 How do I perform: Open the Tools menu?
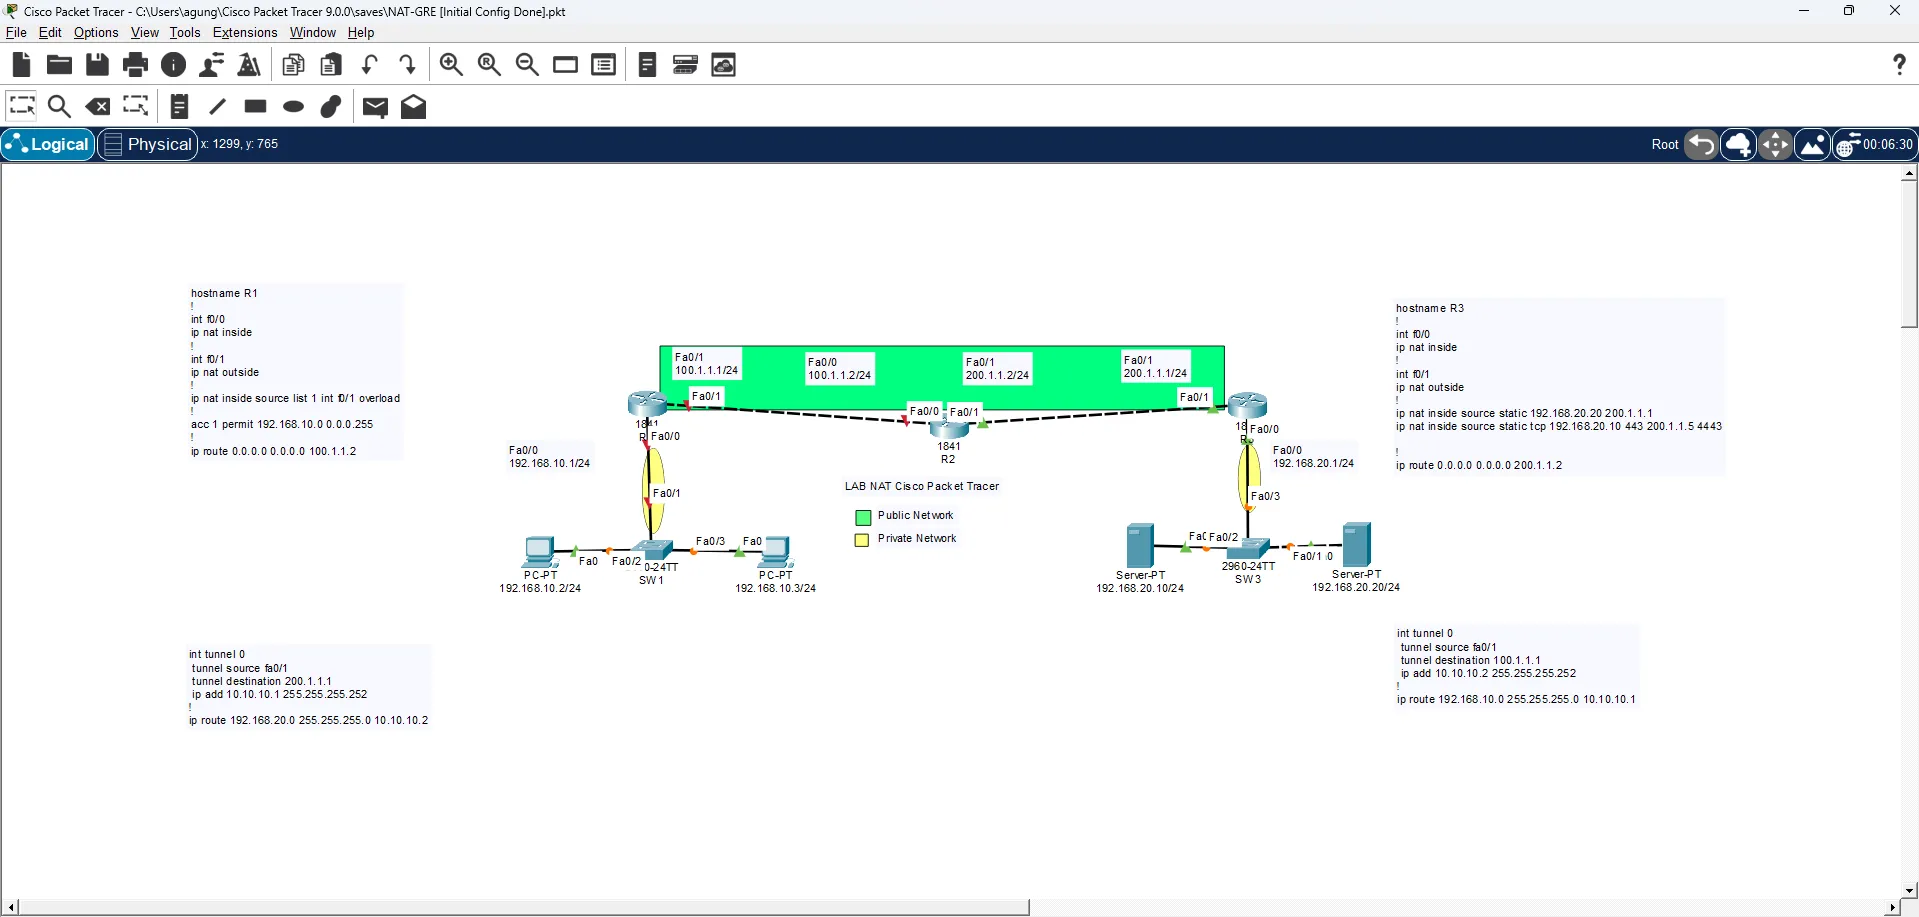(185, 33)
